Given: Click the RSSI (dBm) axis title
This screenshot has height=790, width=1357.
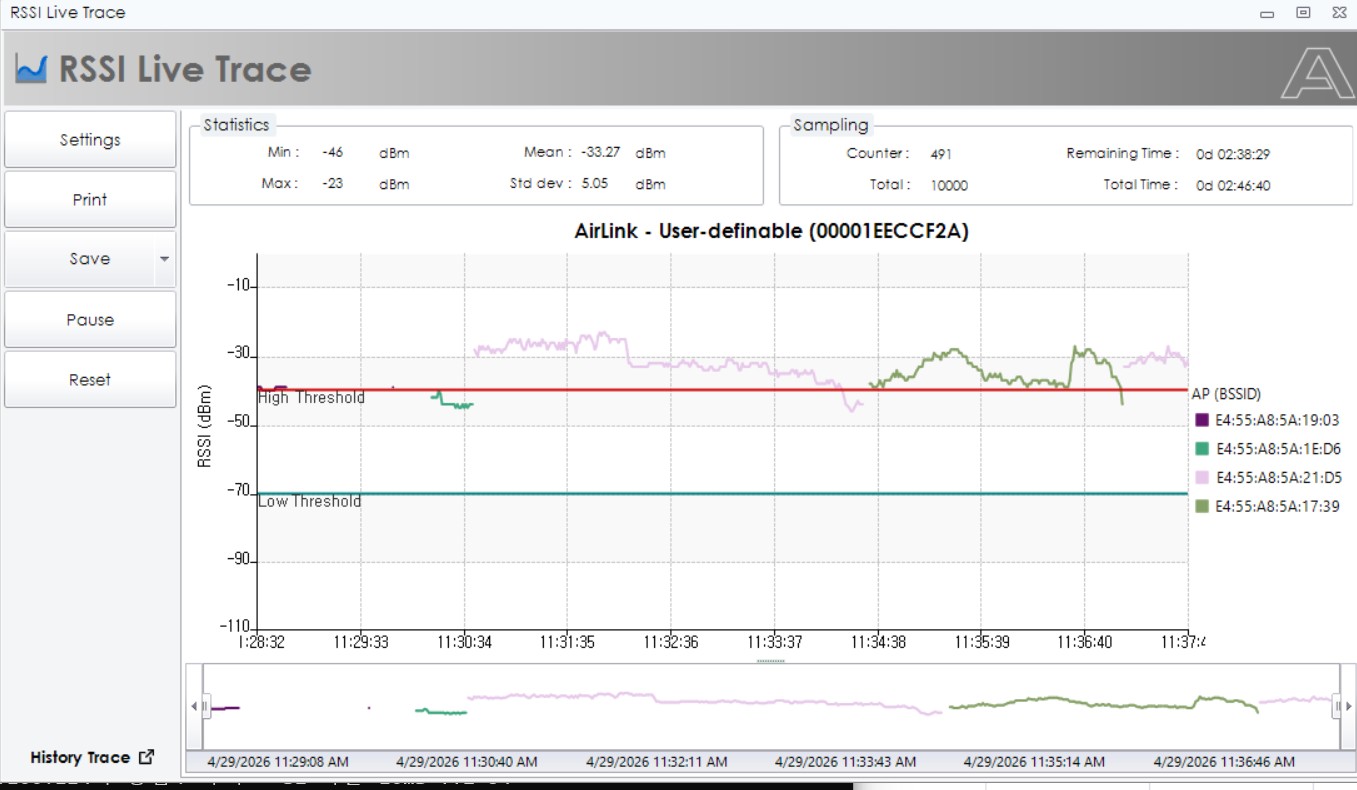Looking at the screenshot, I should pos(205,426).
